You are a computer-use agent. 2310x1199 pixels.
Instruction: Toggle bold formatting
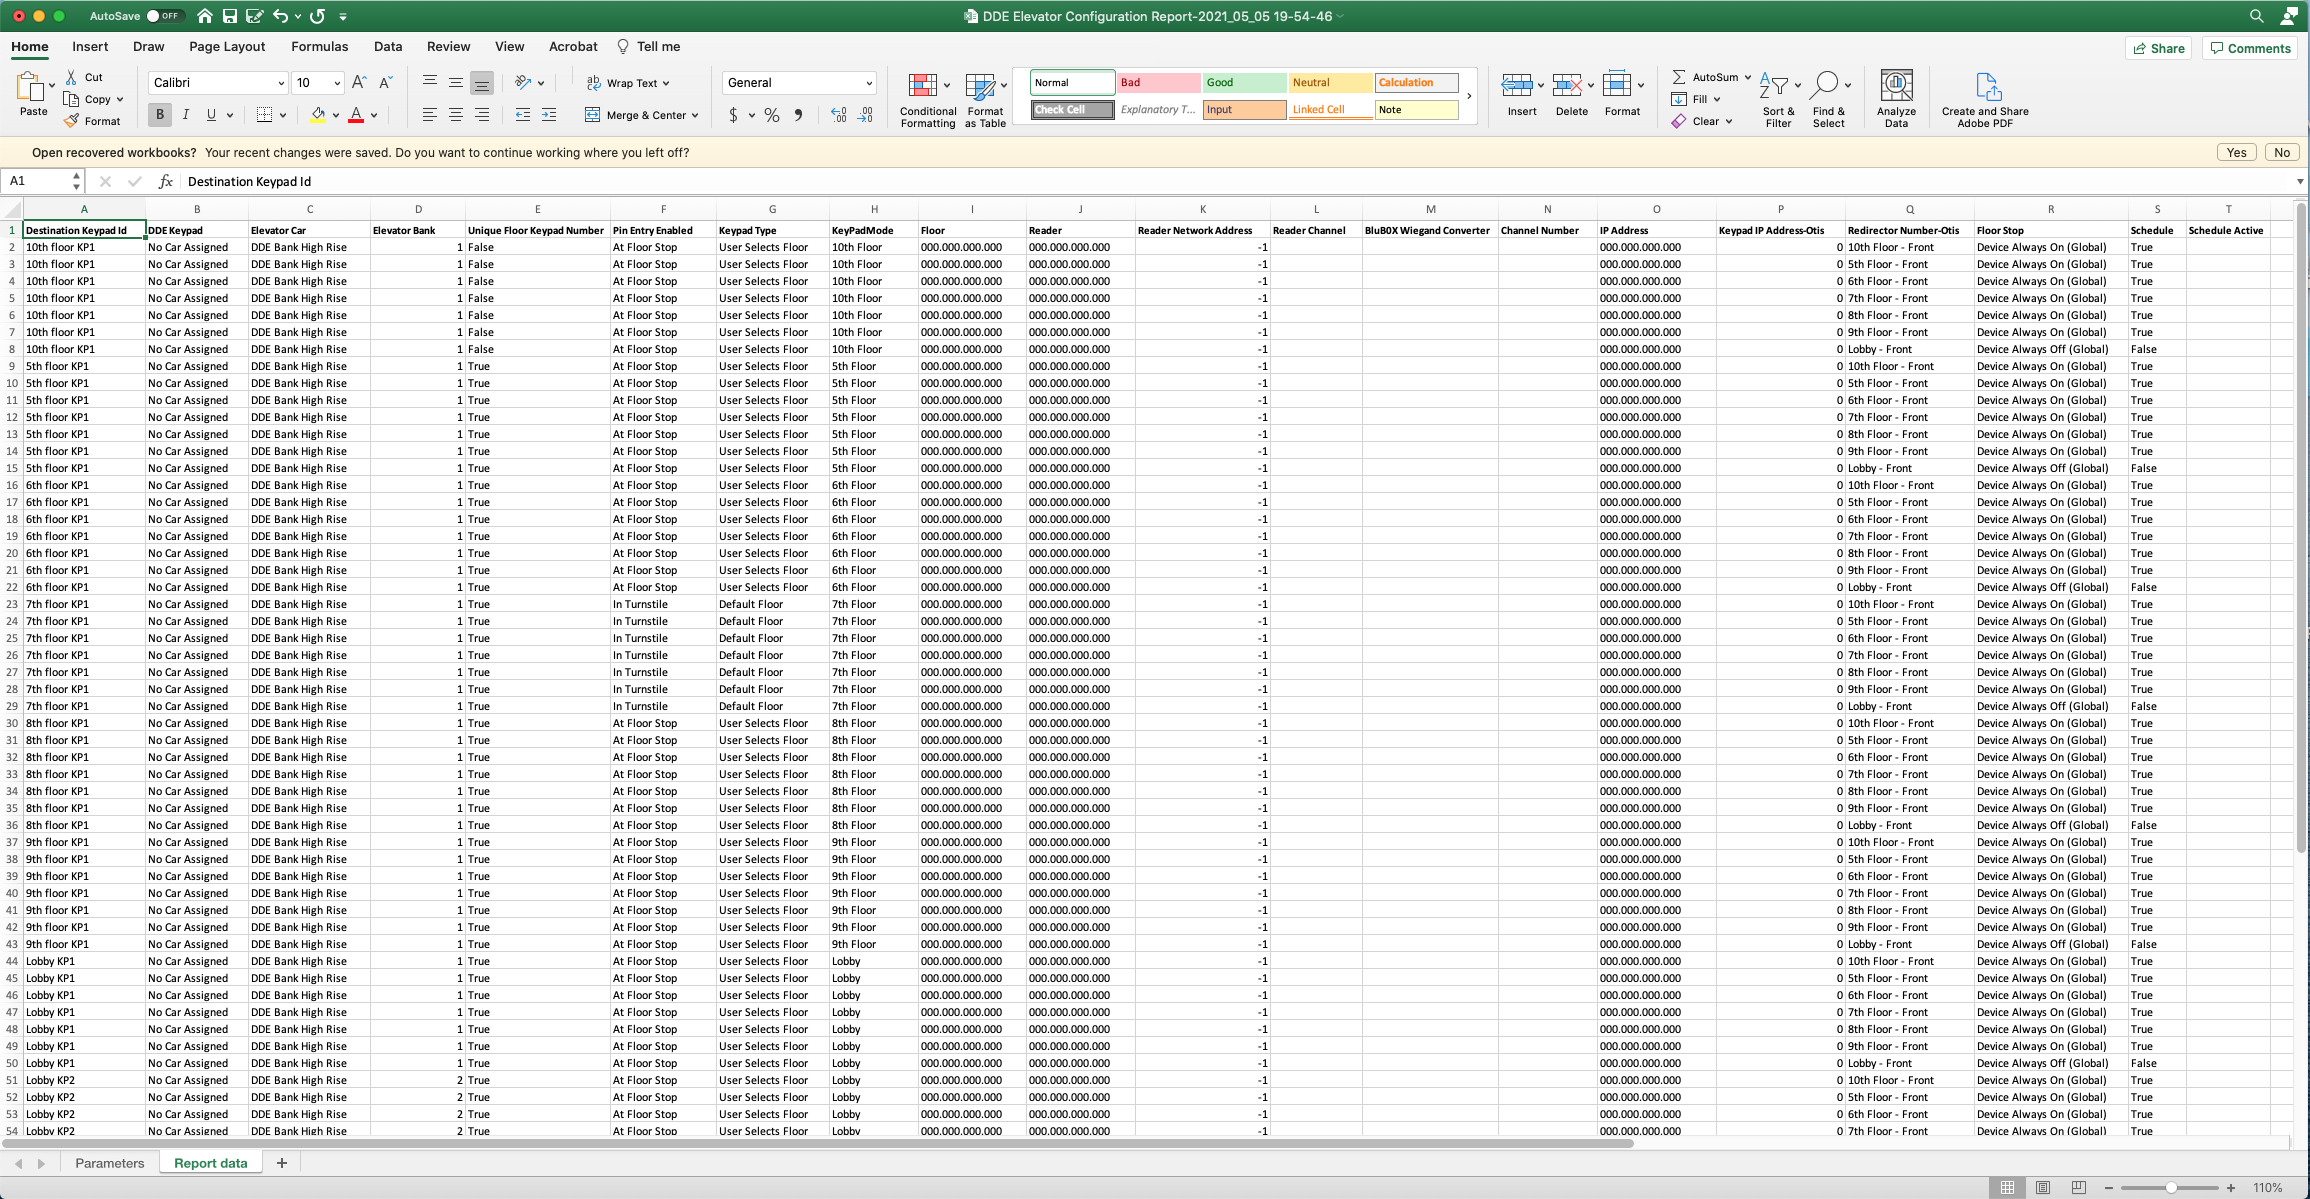coord(159,115)
